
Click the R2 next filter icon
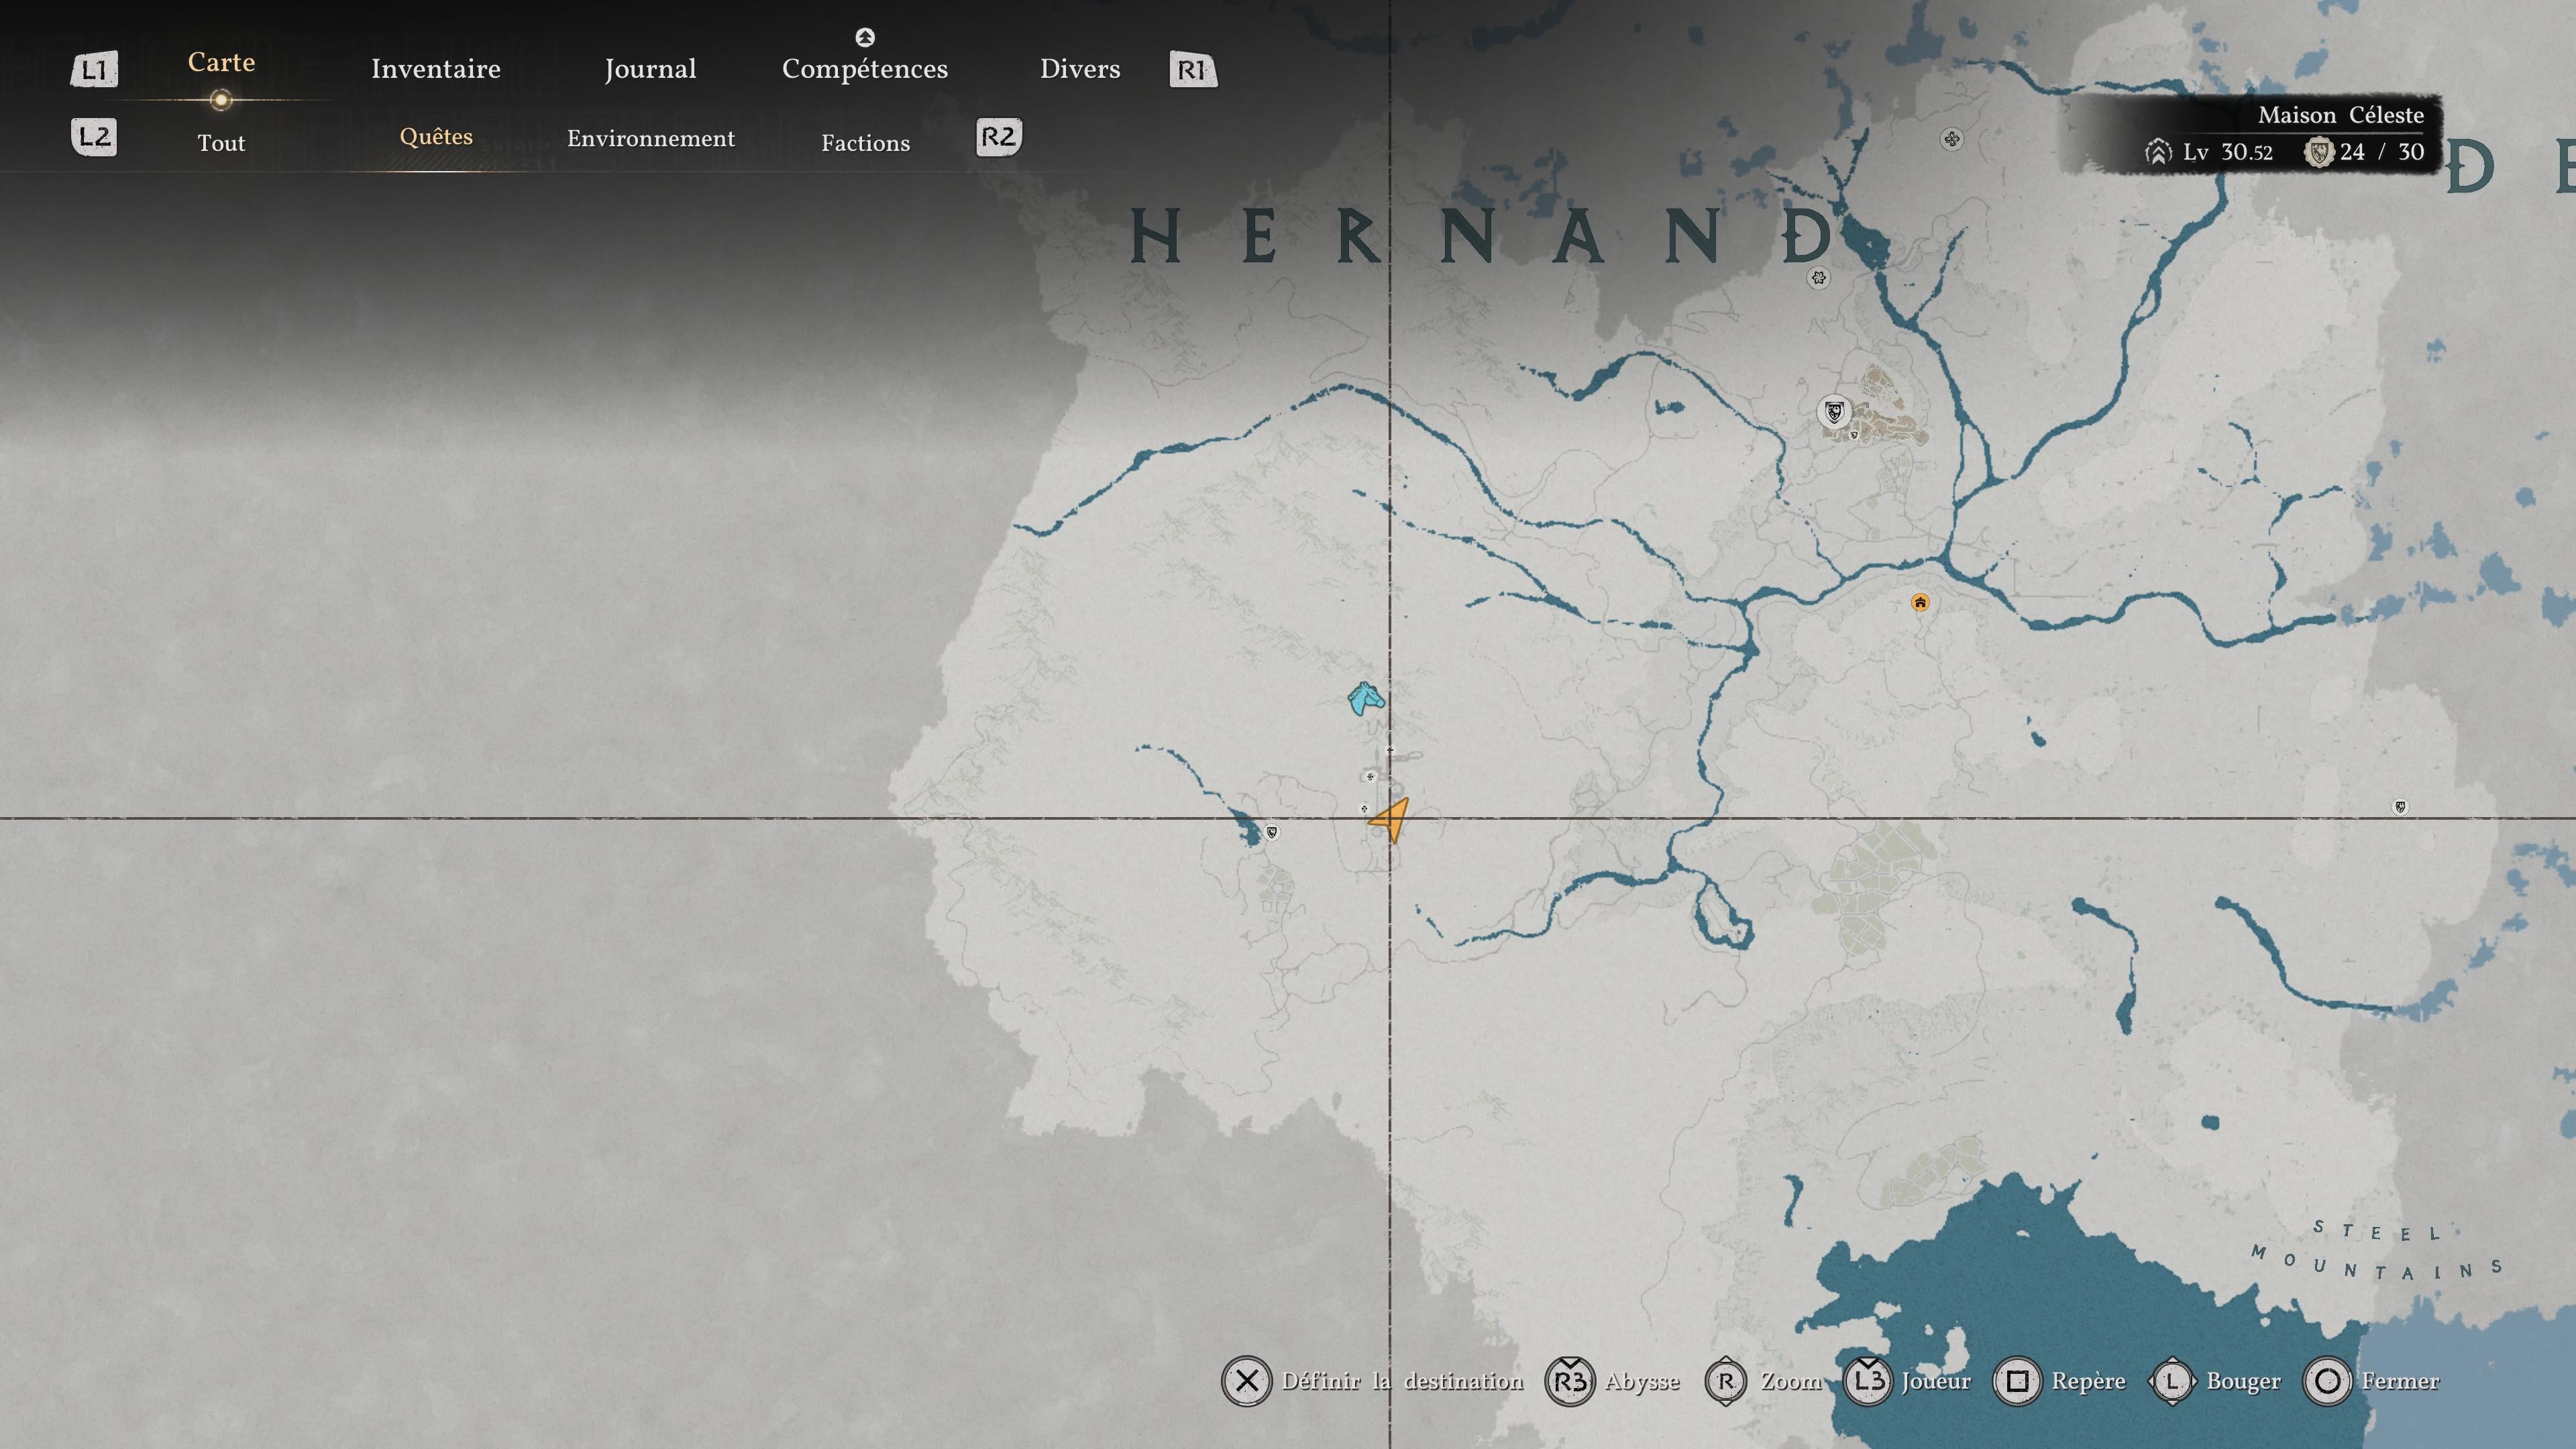point(999,137)
